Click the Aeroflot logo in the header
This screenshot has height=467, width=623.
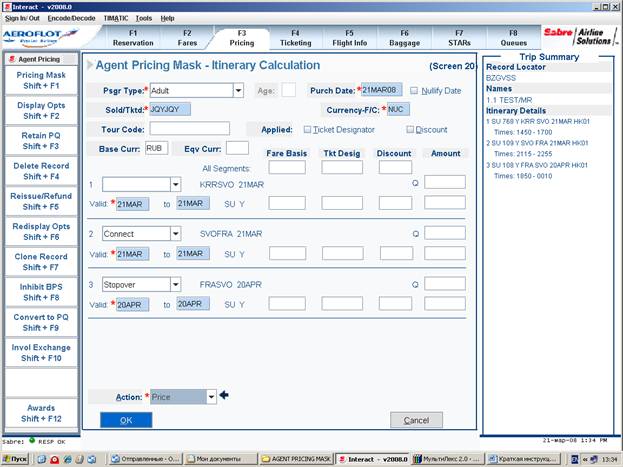coord(40,37)
